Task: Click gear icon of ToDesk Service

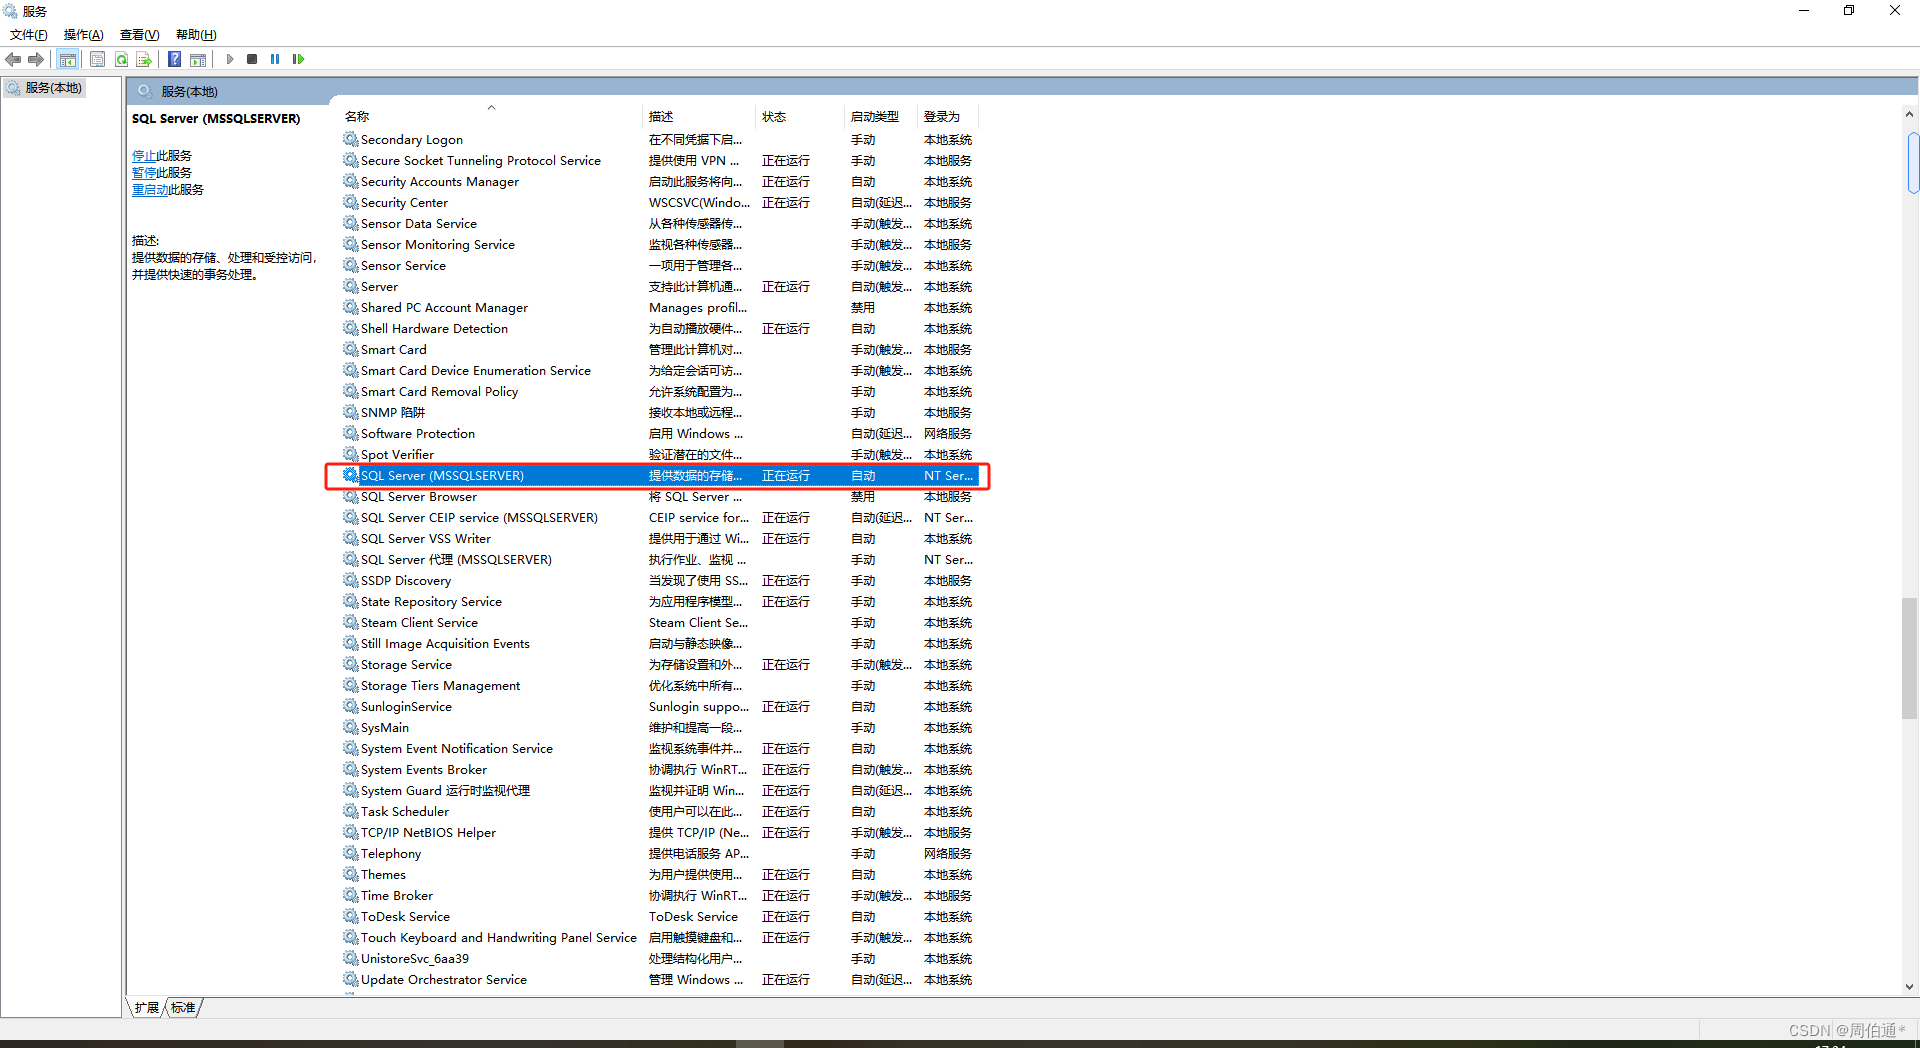Action: (x=351, y=916)
